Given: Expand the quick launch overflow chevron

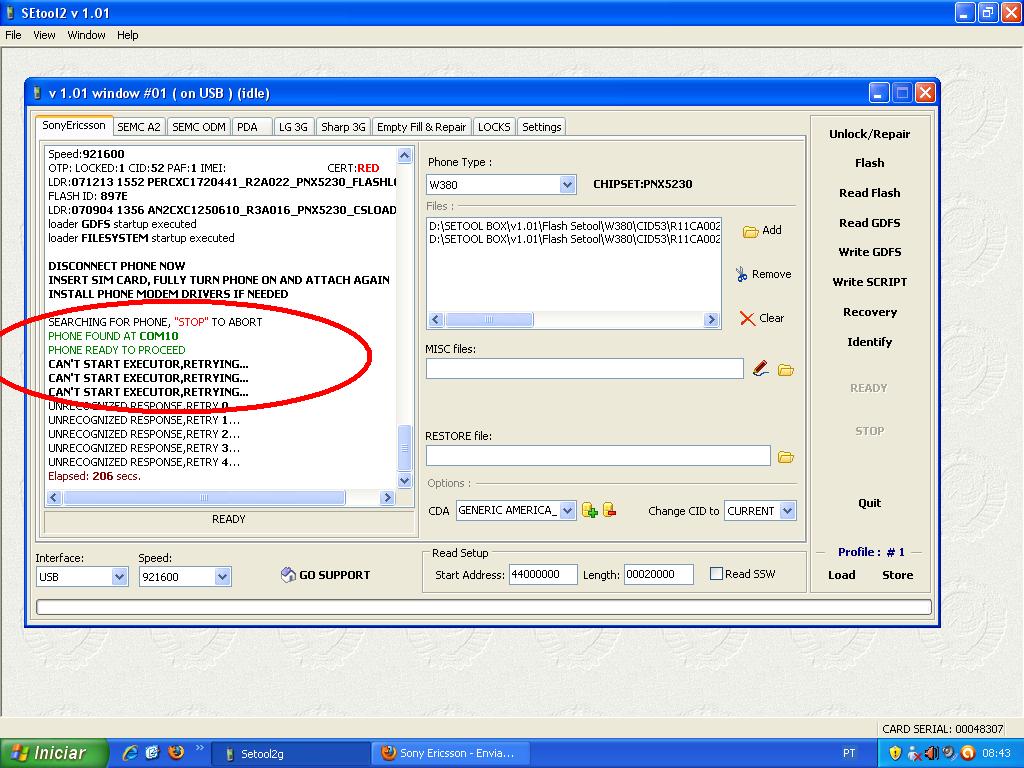Looking at the screenshot, I should [x=199, y=748].
